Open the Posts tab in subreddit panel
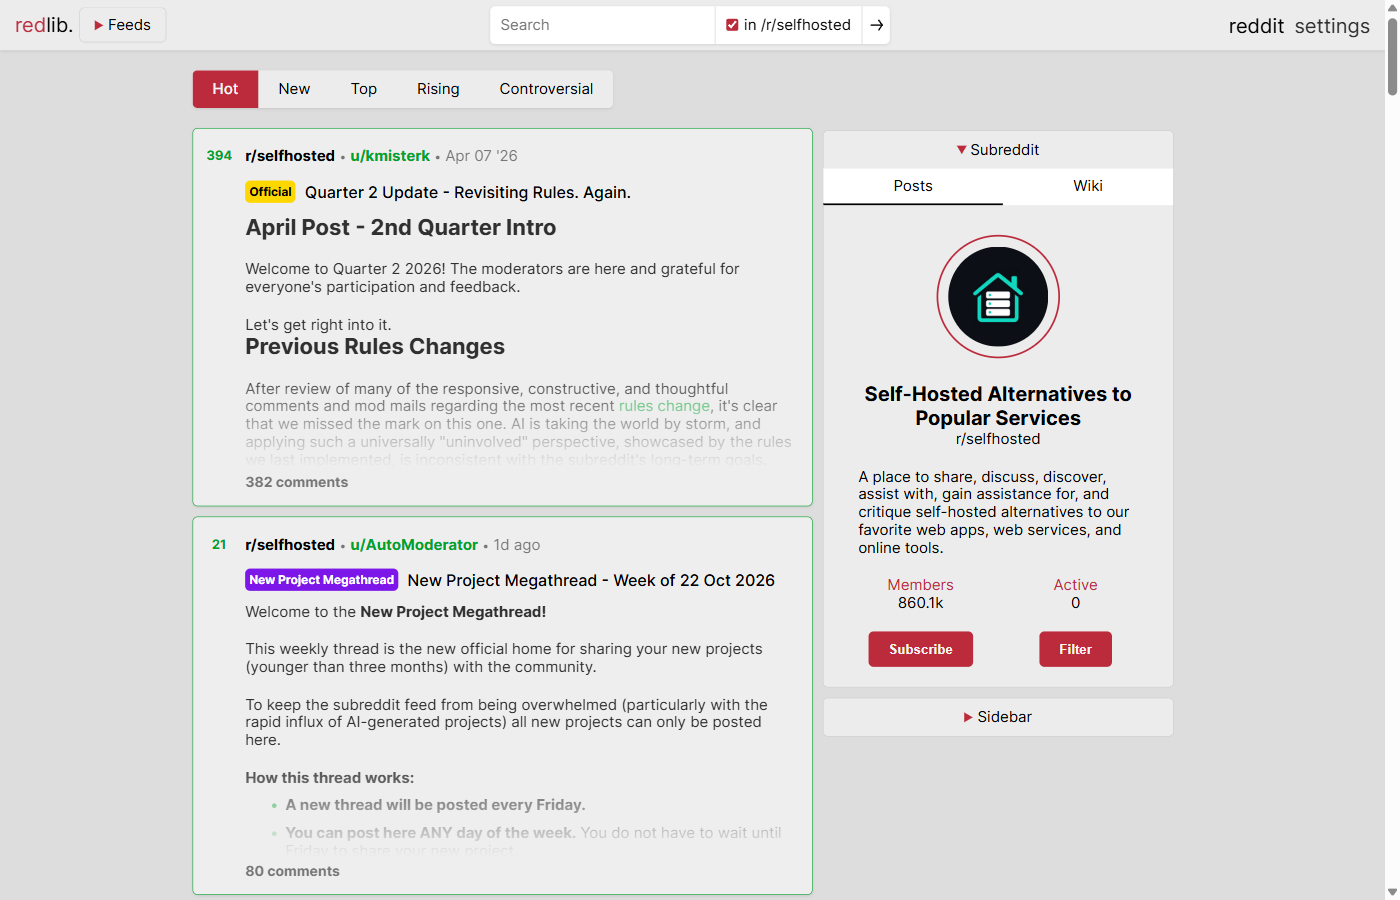 (913, 186)
